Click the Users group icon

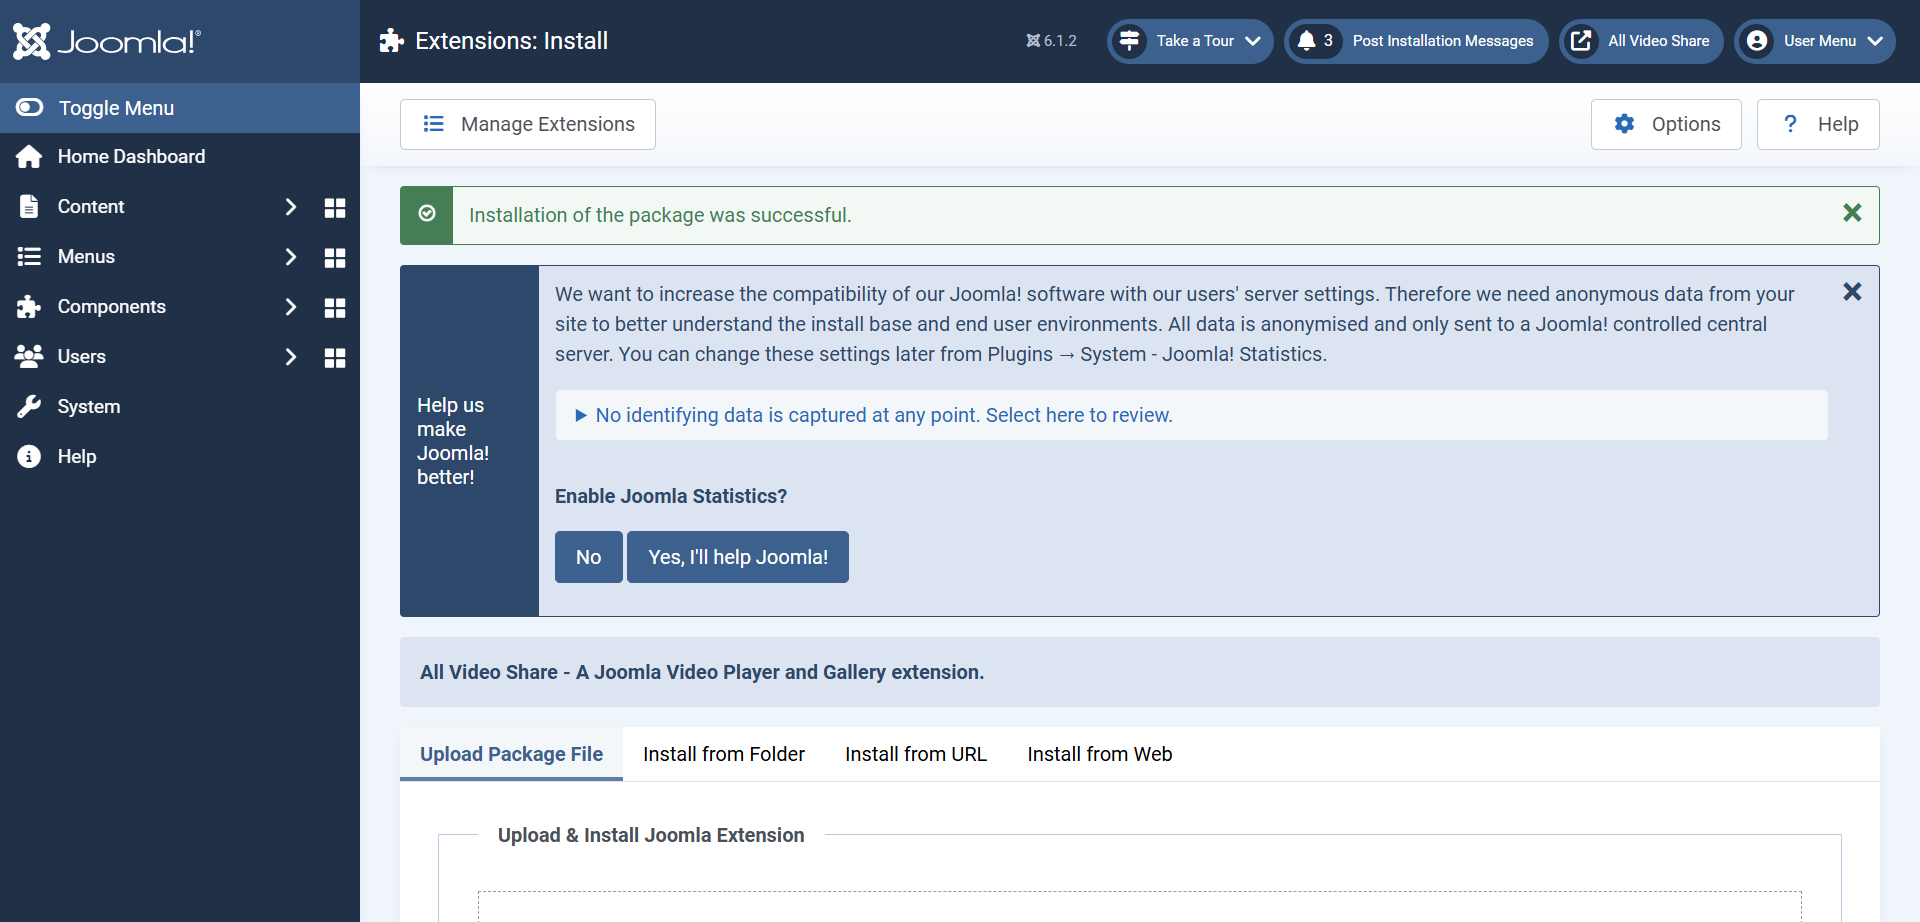29,356
